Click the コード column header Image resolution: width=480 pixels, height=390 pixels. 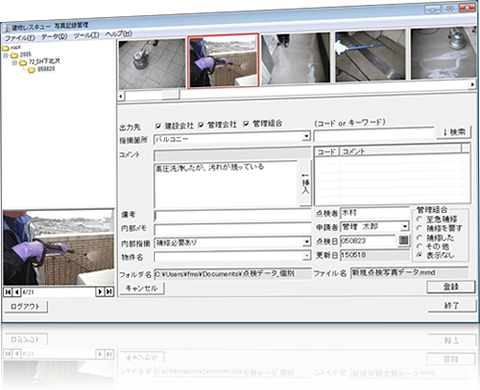point(327,152)
